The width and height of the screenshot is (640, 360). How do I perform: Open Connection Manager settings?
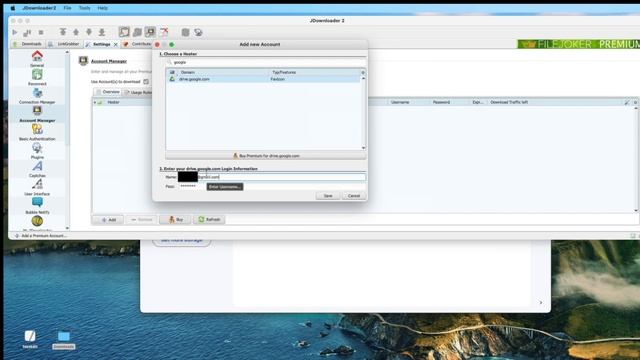click(x=37, y=96)
